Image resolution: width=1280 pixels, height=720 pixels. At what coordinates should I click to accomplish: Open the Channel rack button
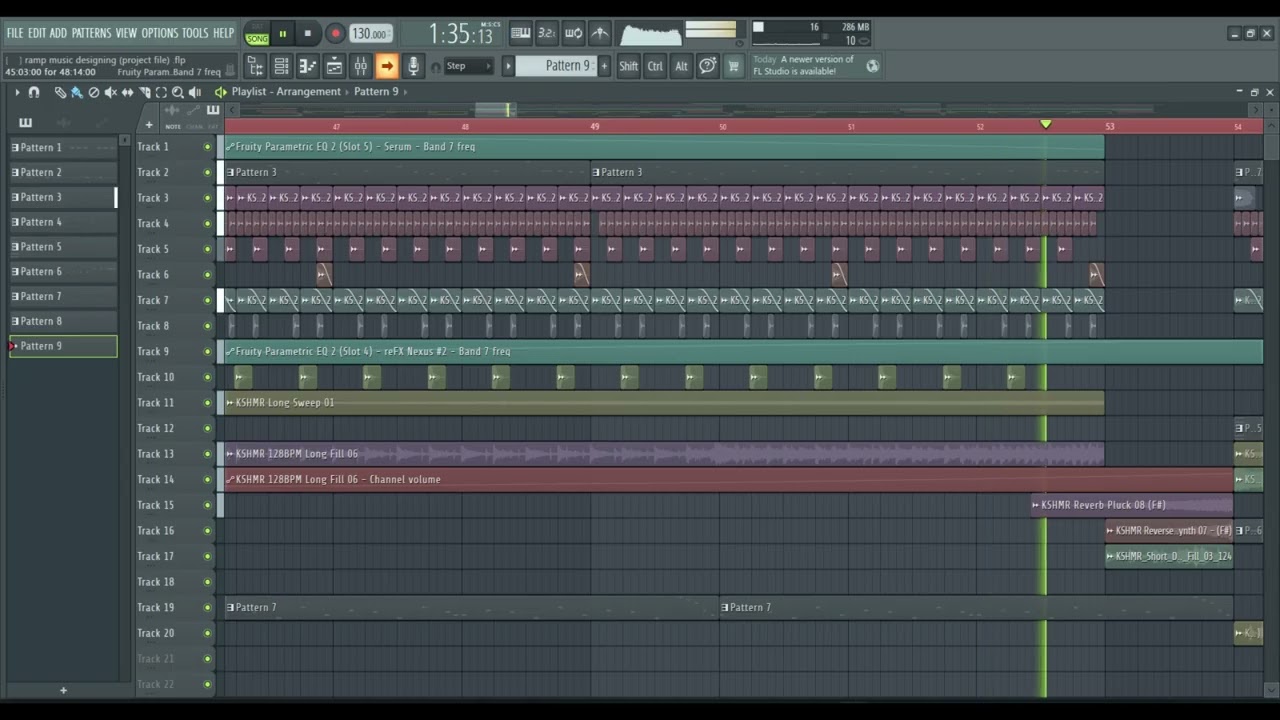click(281, 66)
